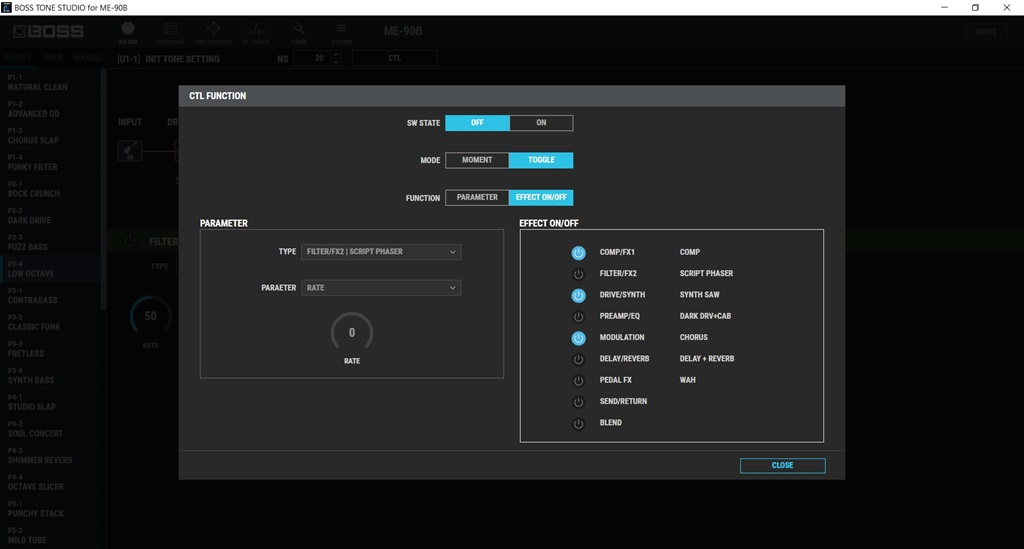Image resolution: width=1024 pixels, height=549 pixels.
Task: Select preset P5-1 PUNCHY STACK
Action: pos(50,509)
